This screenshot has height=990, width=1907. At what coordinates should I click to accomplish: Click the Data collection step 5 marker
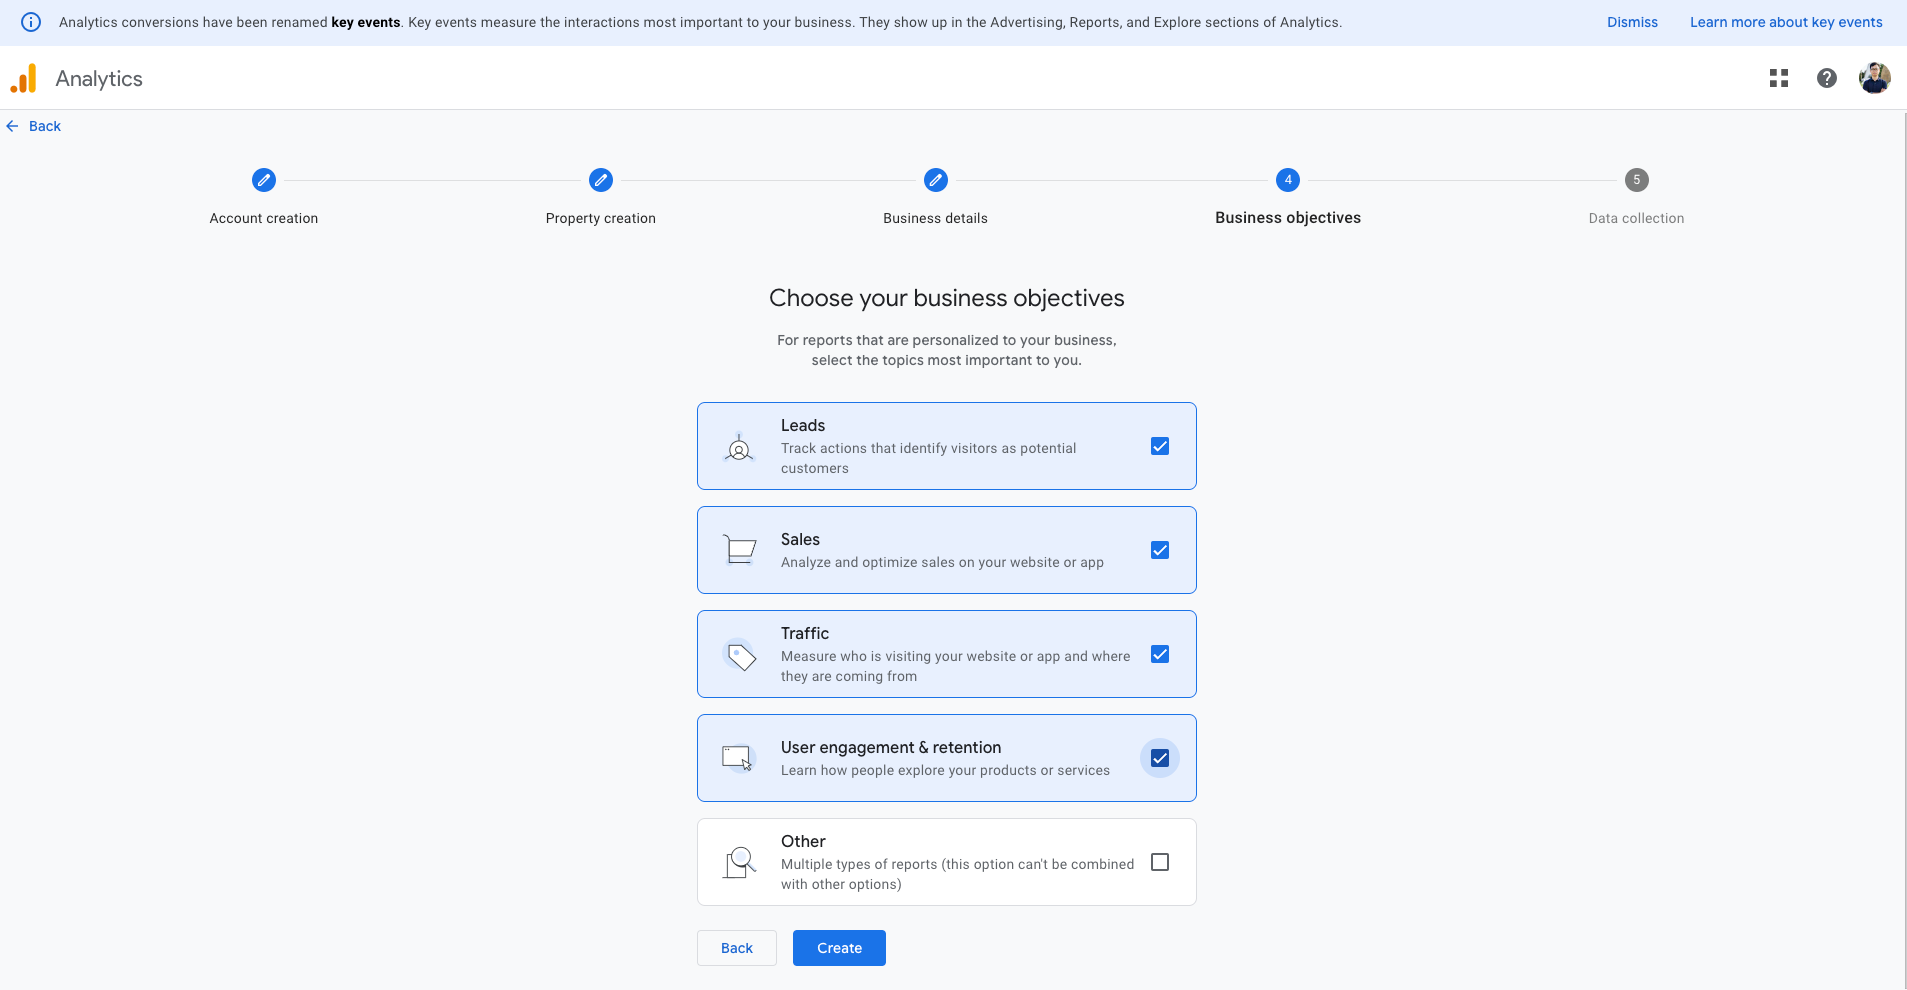click(x=1636, y=180)
